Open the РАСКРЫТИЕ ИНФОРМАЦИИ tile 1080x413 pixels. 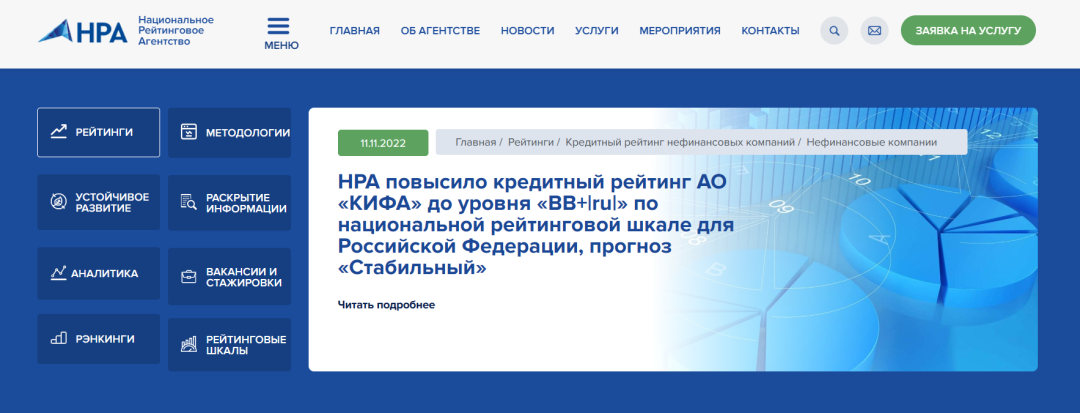pos(229,202)
